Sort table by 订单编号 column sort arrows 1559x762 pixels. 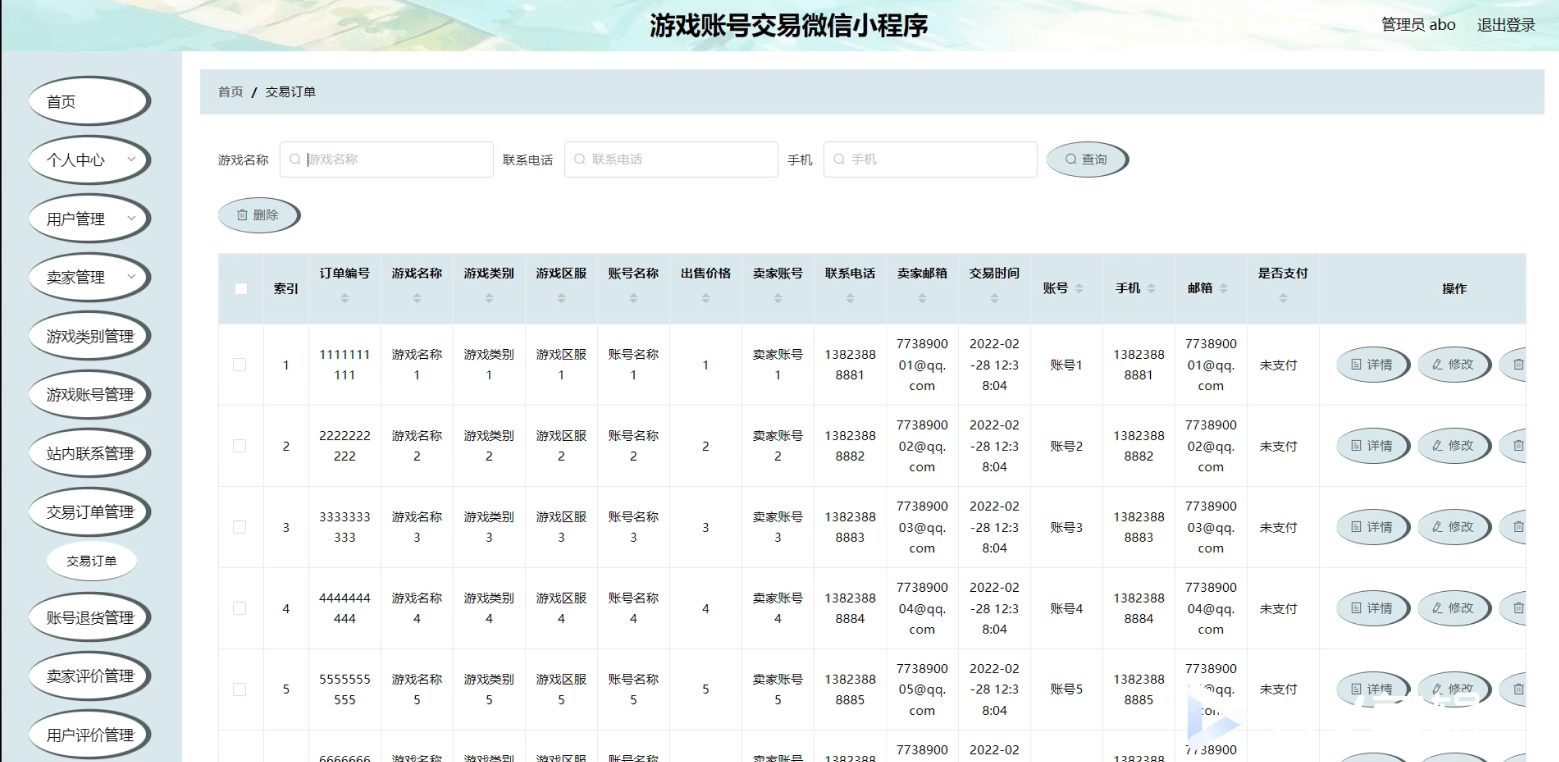[345, 298]
